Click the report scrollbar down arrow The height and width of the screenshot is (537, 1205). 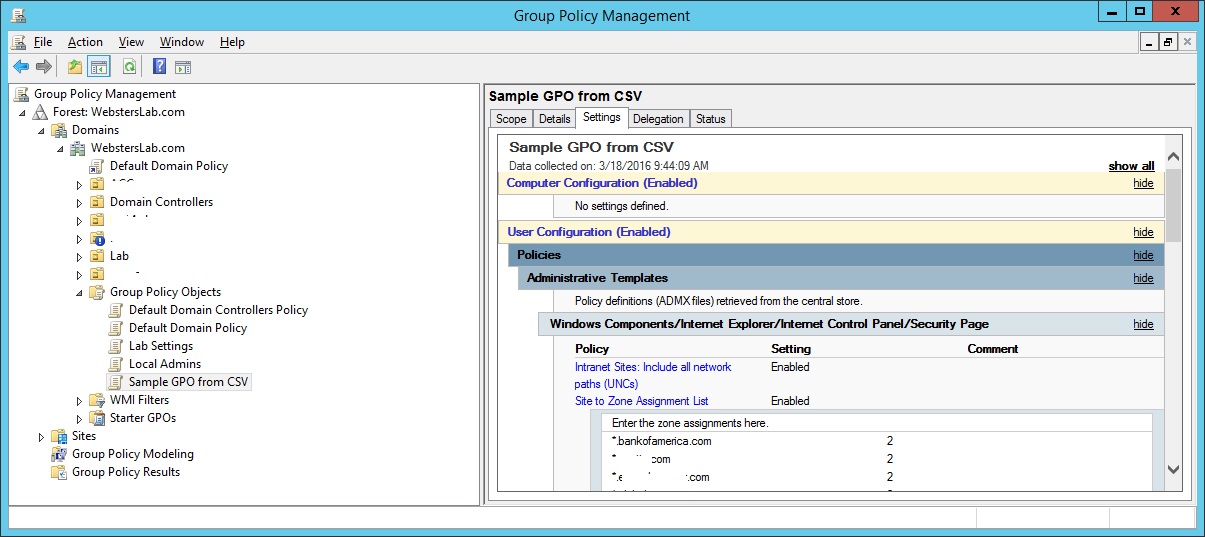click(x=1173, y=469)
